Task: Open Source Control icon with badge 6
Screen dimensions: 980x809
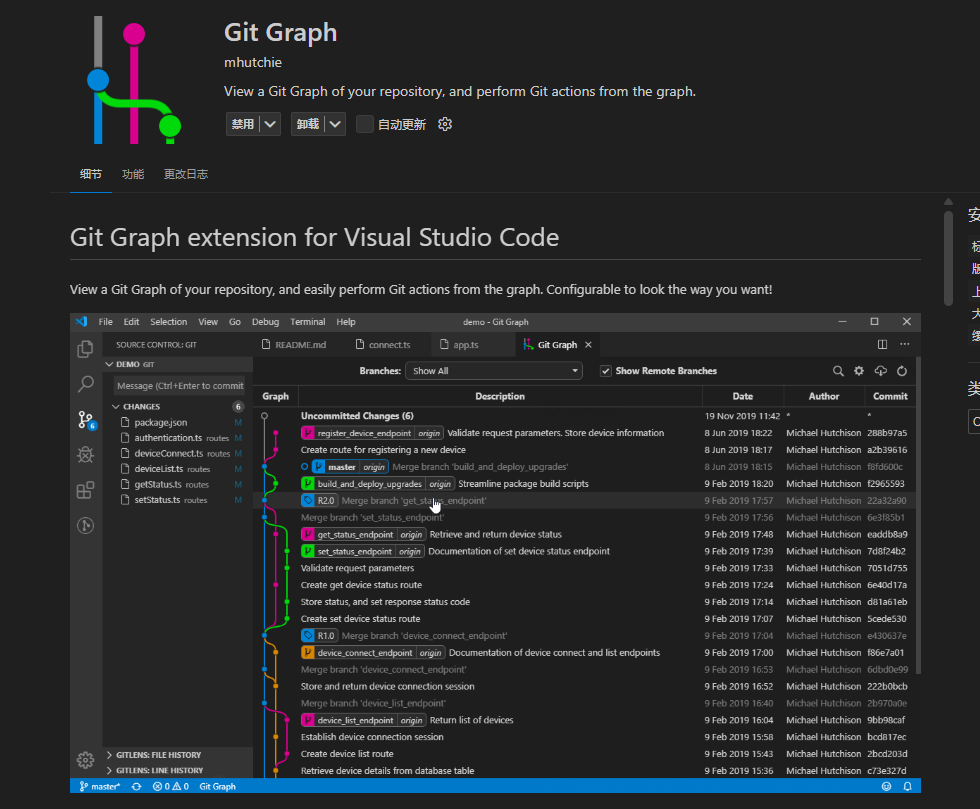Action: [x=86, y=420]
